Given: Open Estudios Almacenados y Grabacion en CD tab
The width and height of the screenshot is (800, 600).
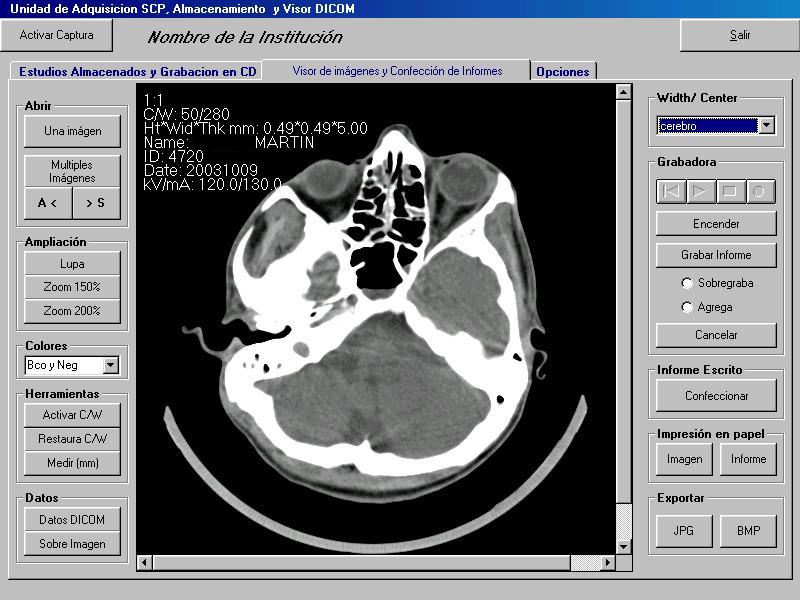Looking at the screenshot, I should point(138,72).
